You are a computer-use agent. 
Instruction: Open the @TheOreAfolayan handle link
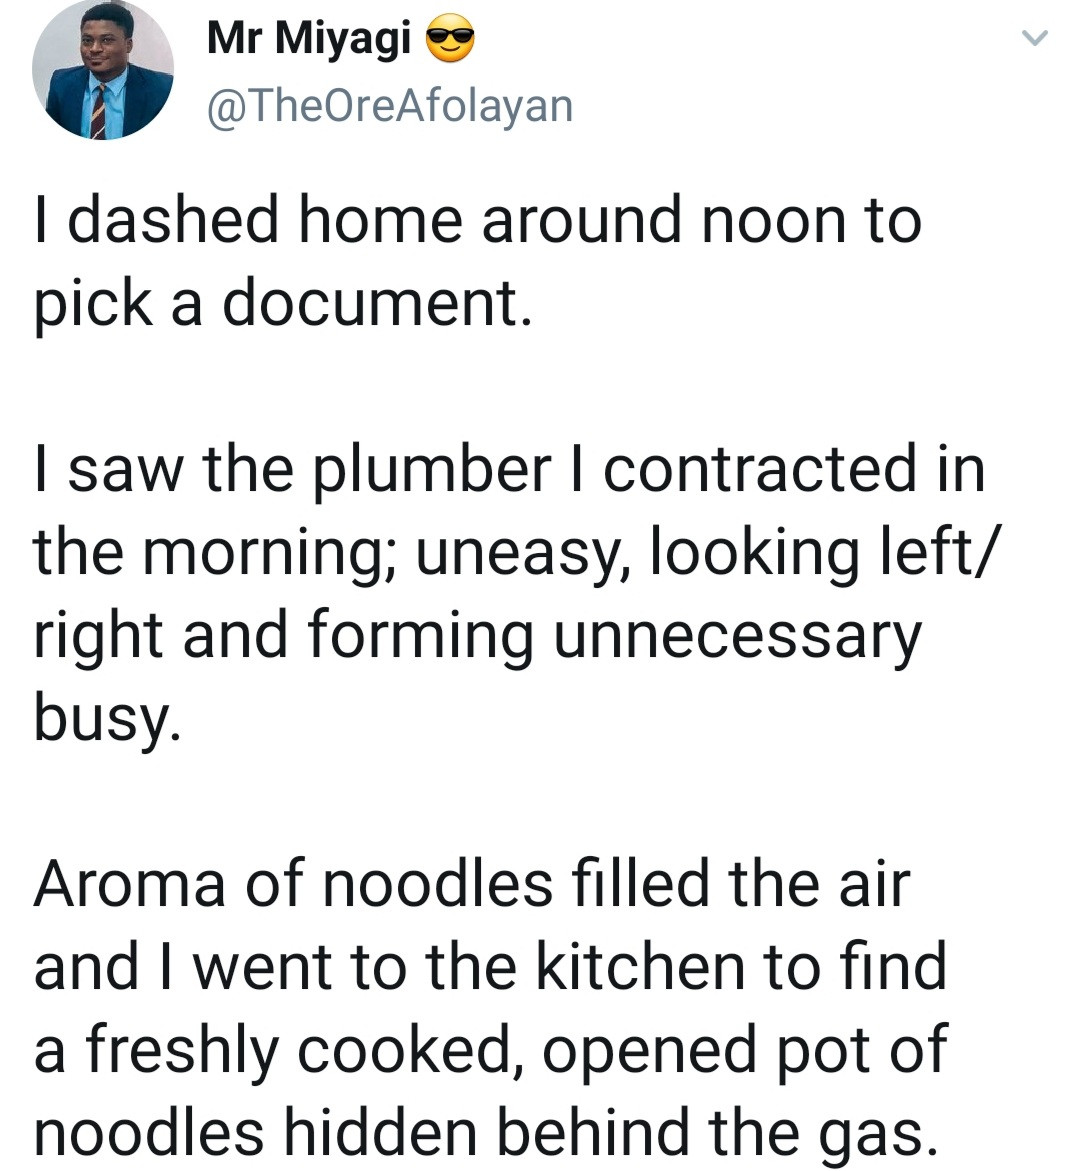click(x=389, y=105)
